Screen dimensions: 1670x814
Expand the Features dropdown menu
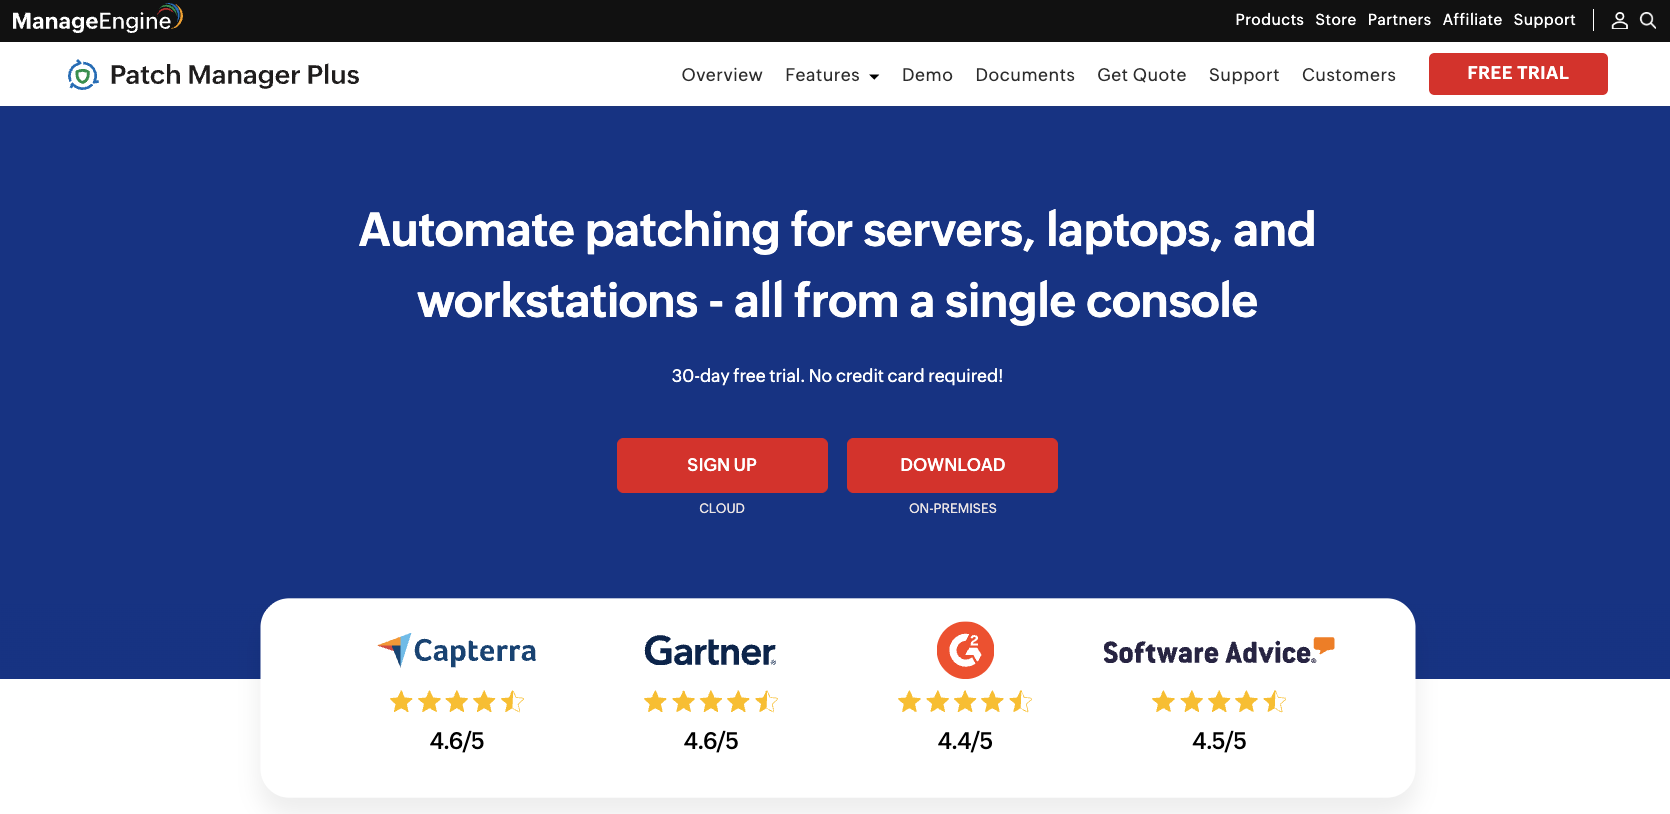tap(832, 75)
